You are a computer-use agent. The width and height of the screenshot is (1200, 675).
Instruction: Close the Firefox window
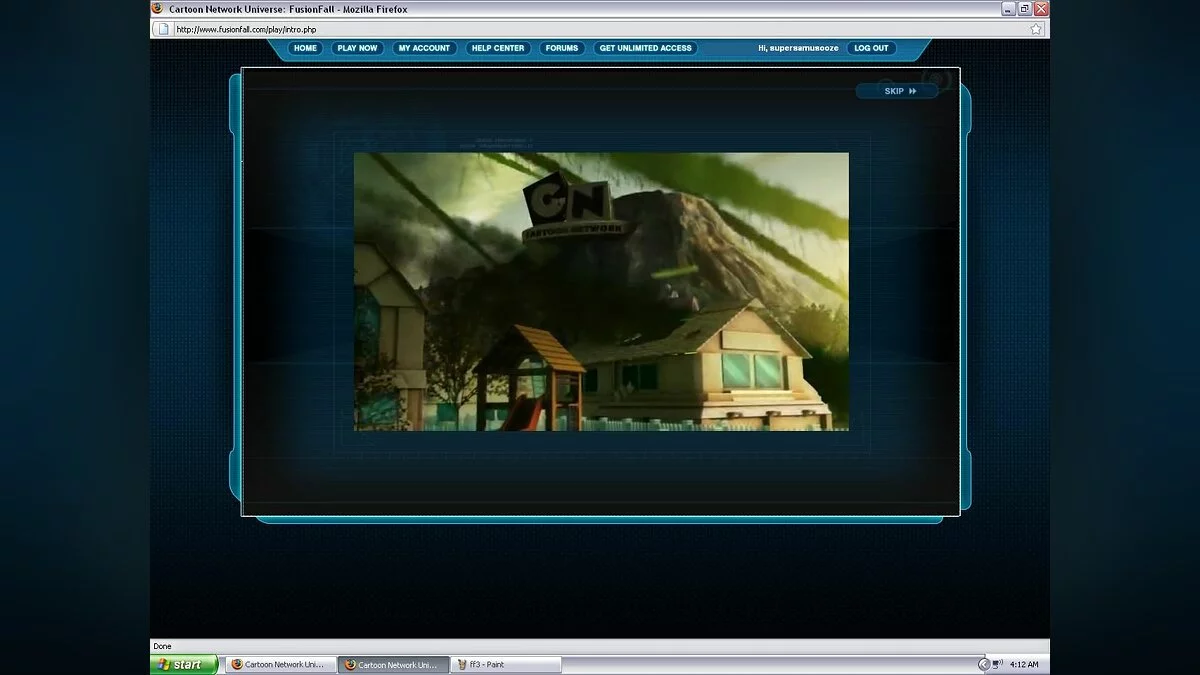[1041, 8]
